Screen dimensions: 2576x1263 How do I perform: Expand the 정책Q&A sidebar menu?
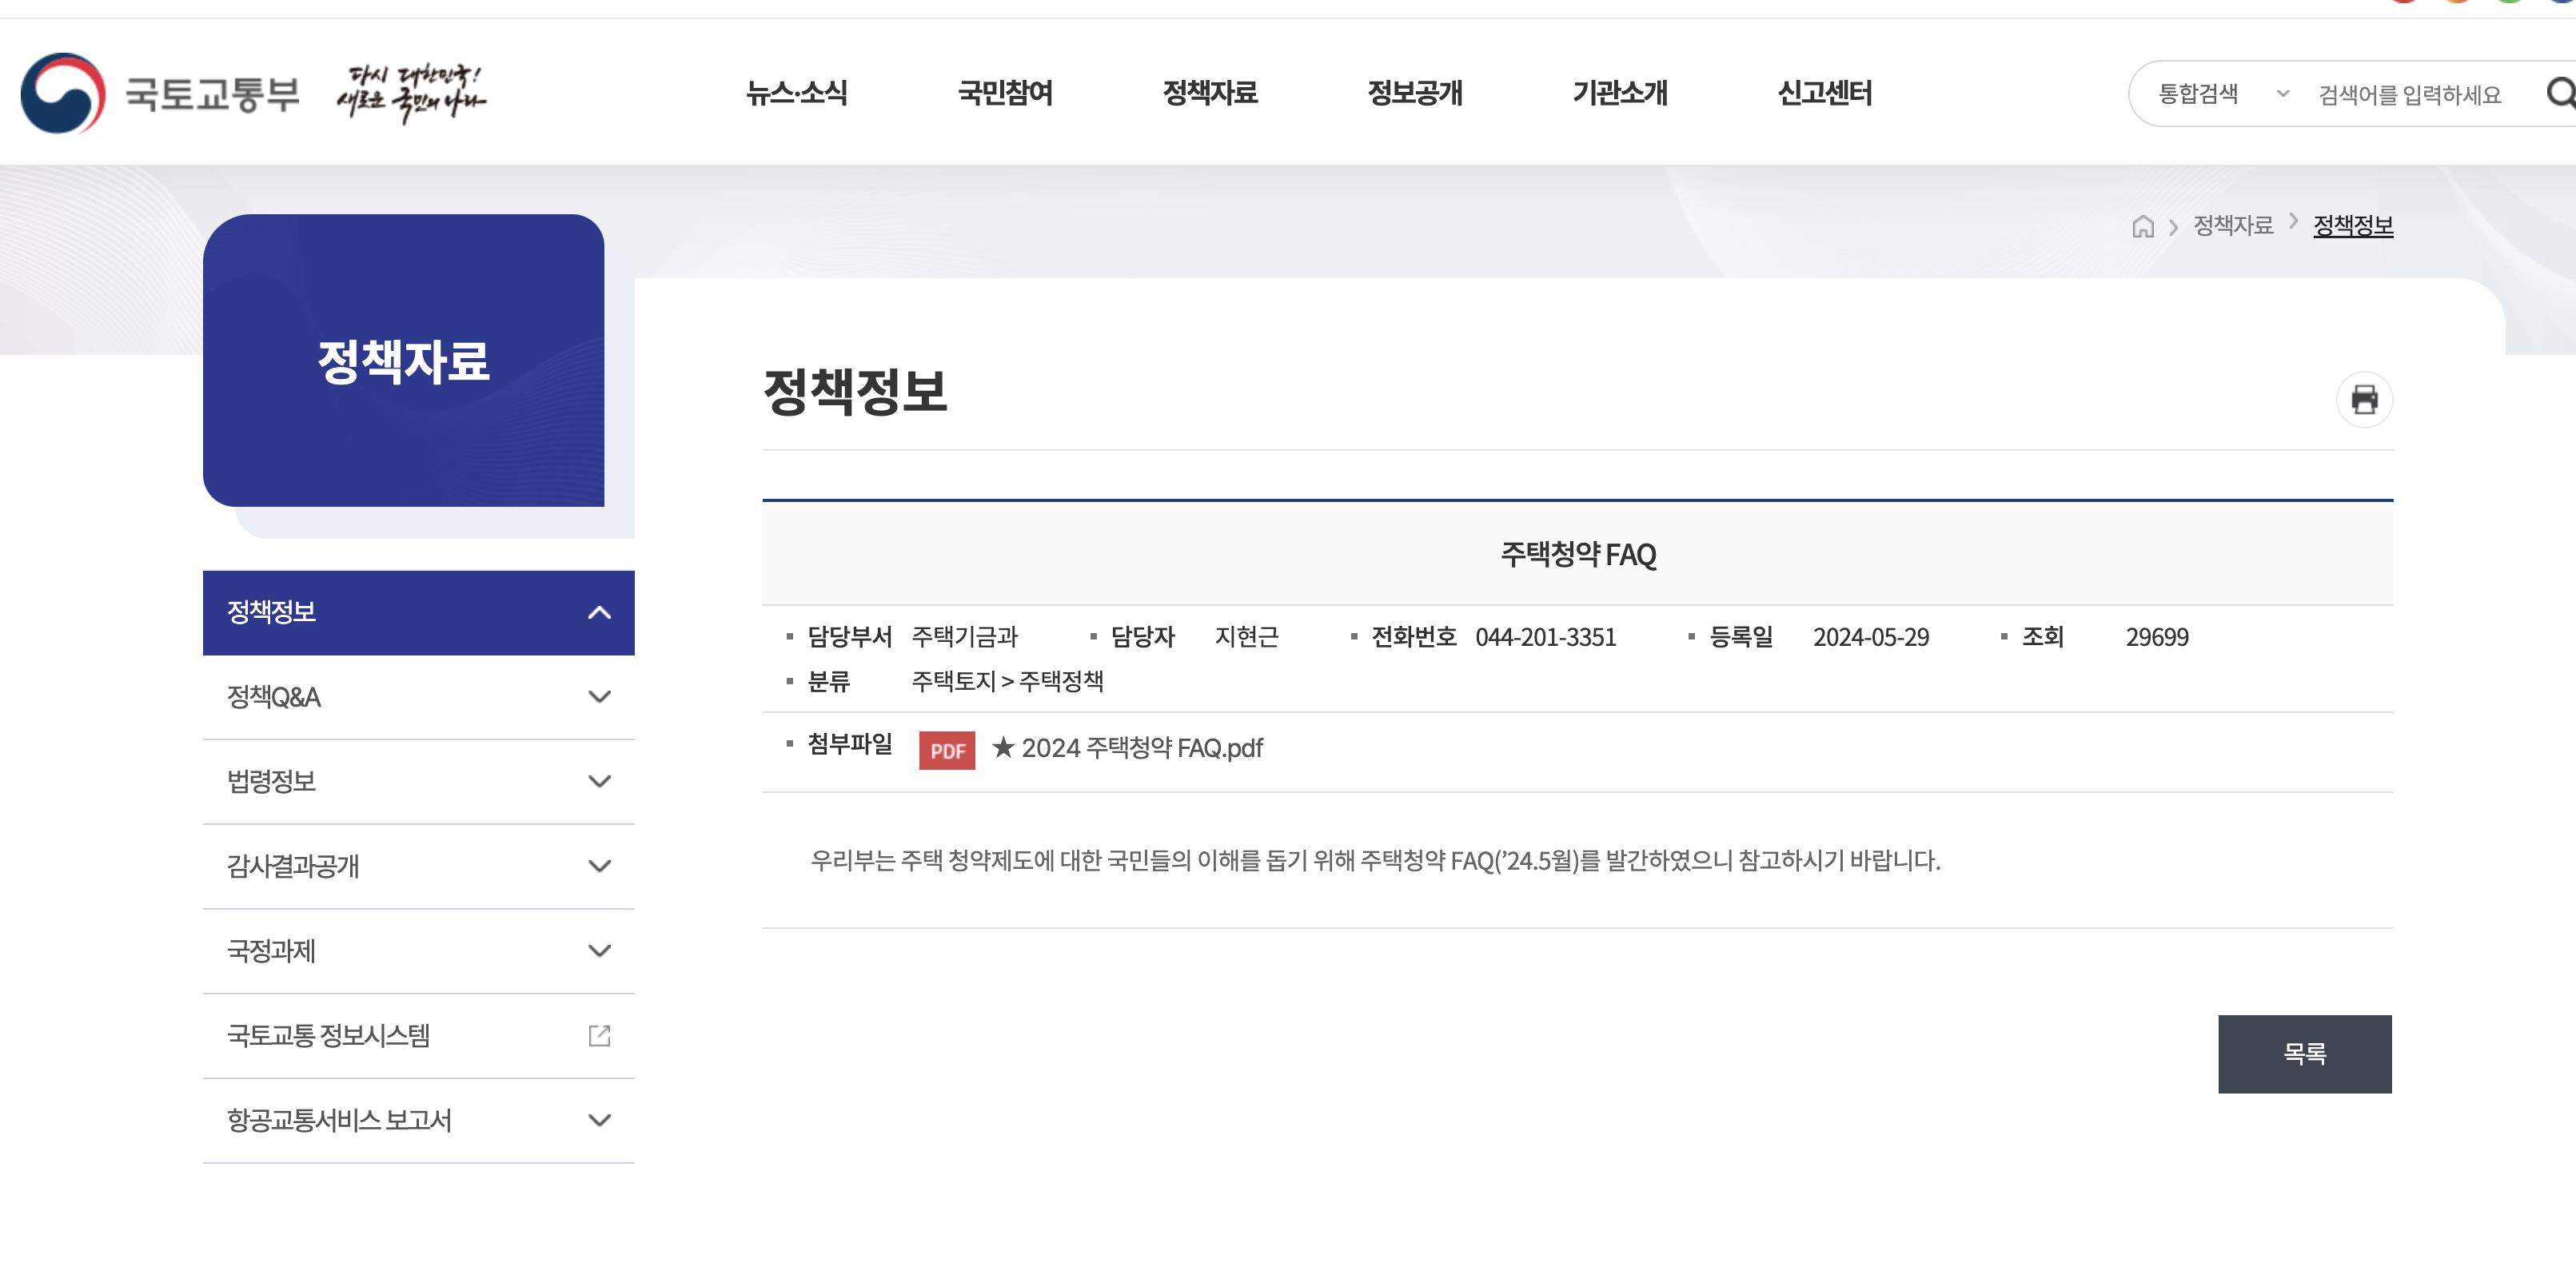click(599, 696)
